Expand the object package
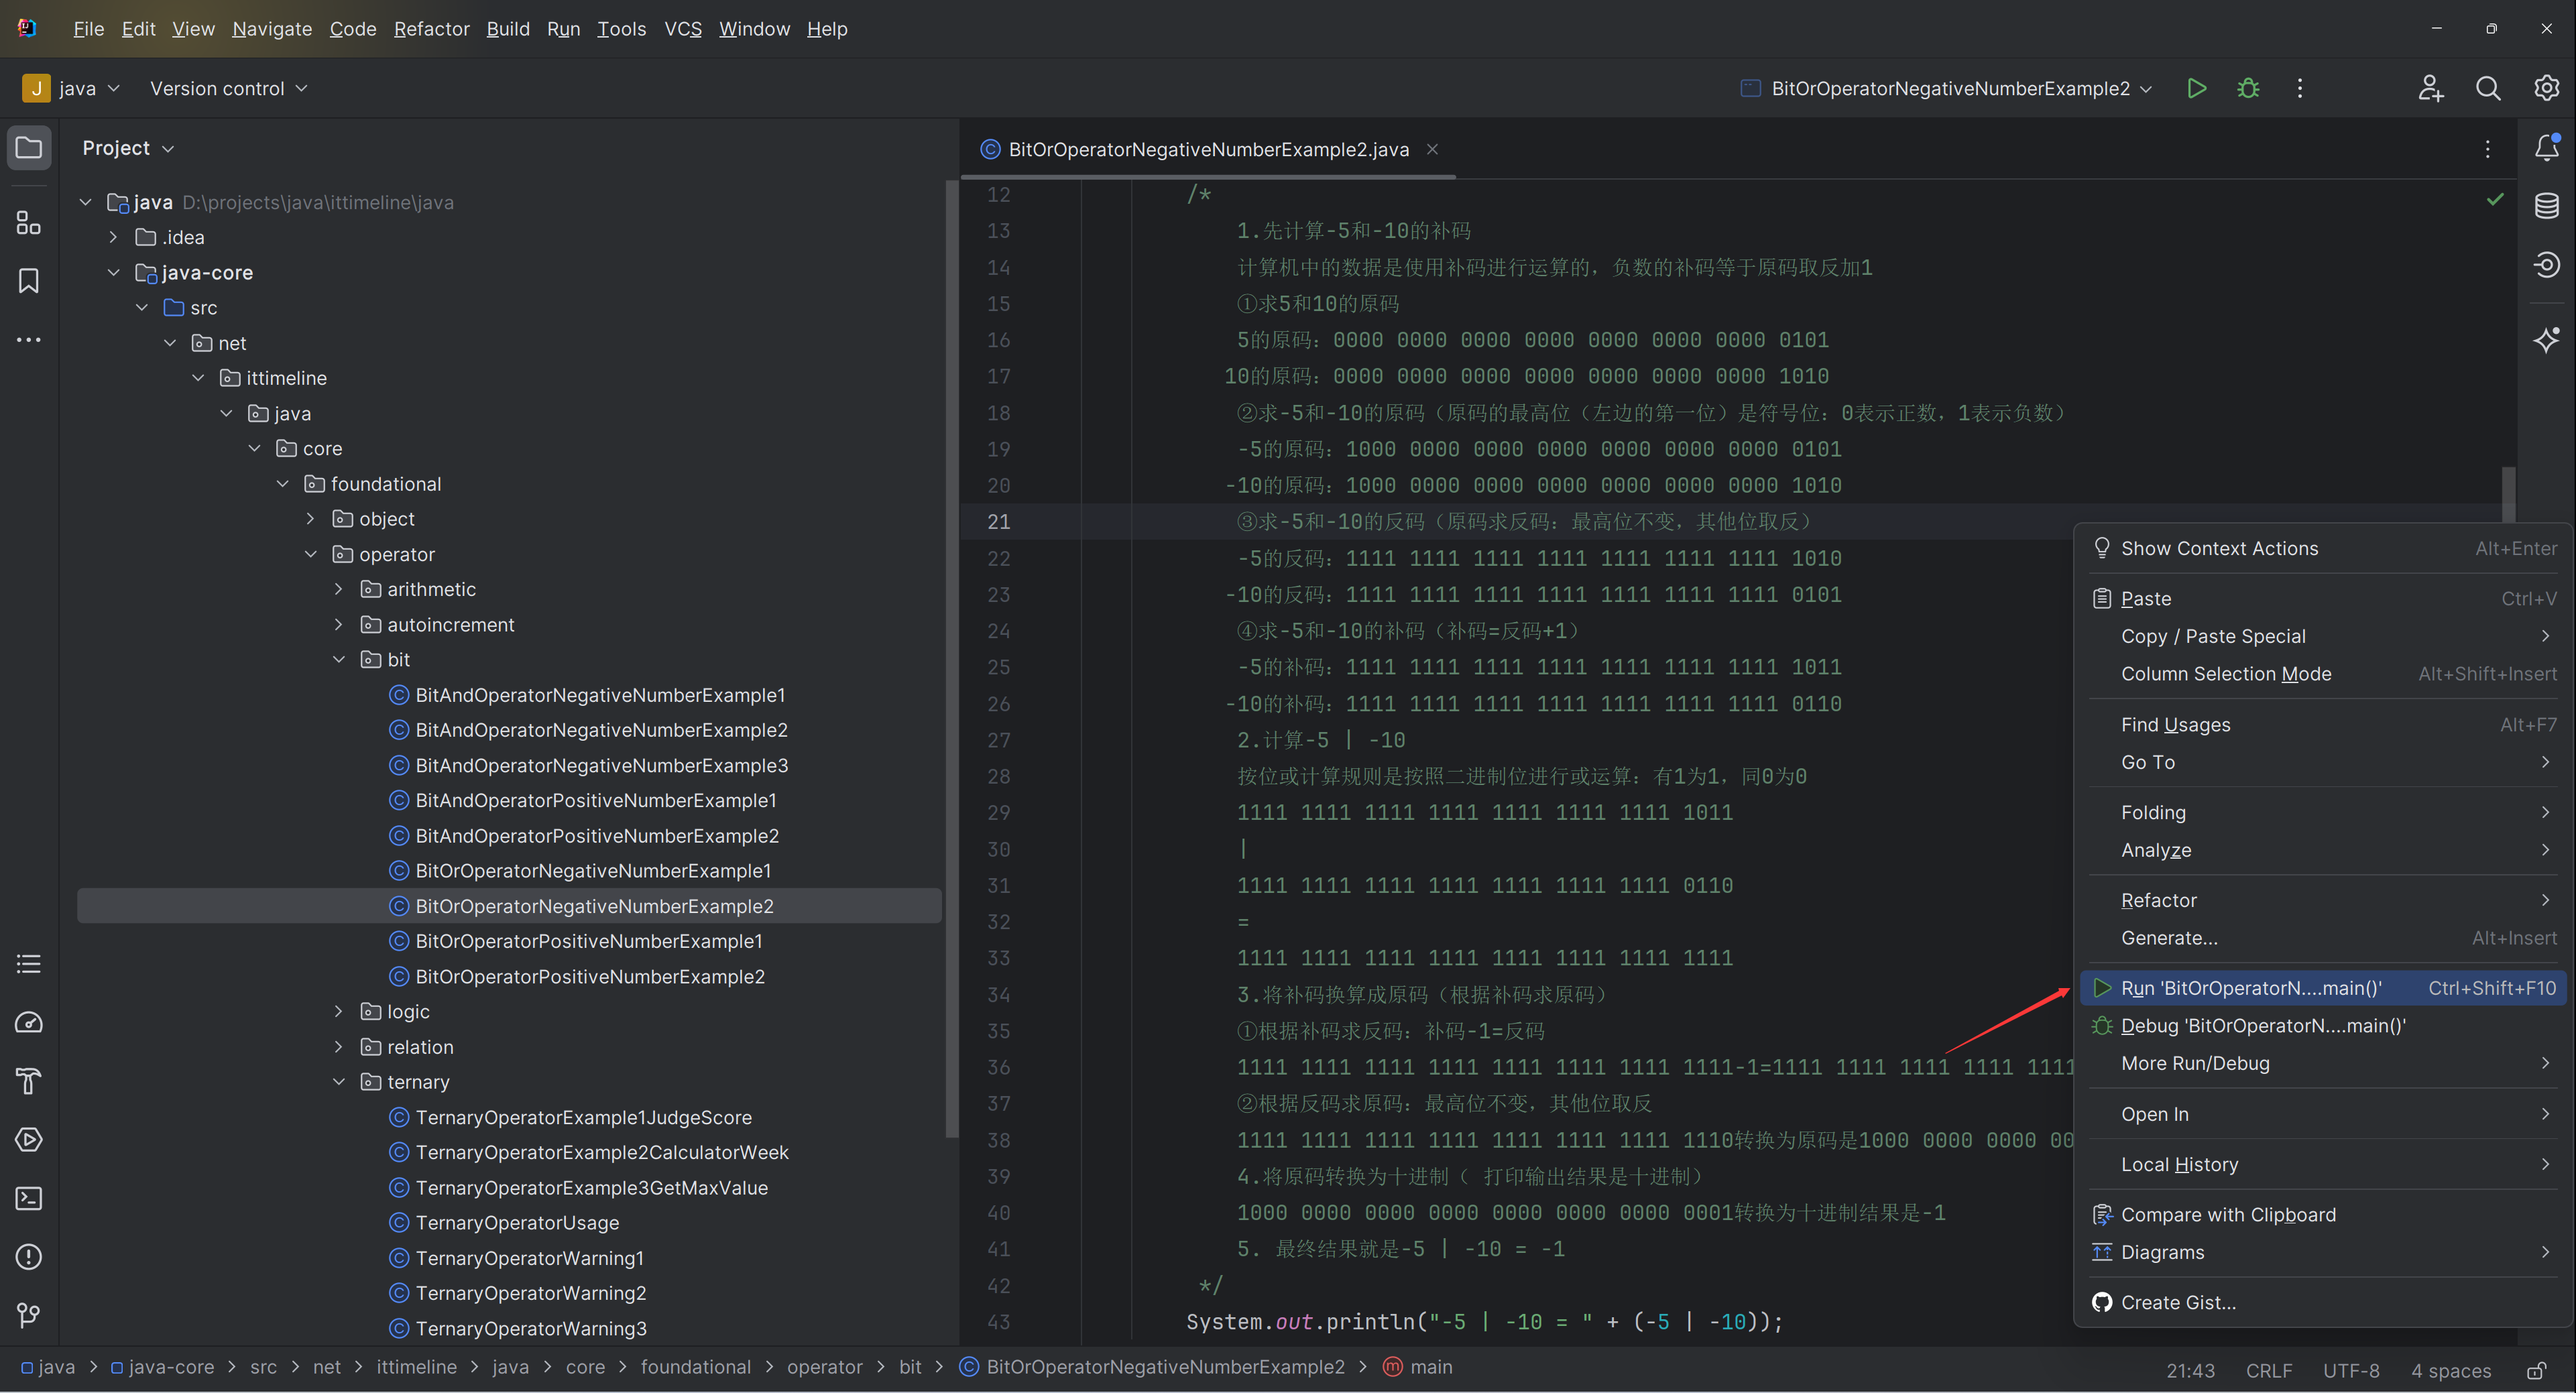This screenshot has height=1393, width=2576. [311, 518]
